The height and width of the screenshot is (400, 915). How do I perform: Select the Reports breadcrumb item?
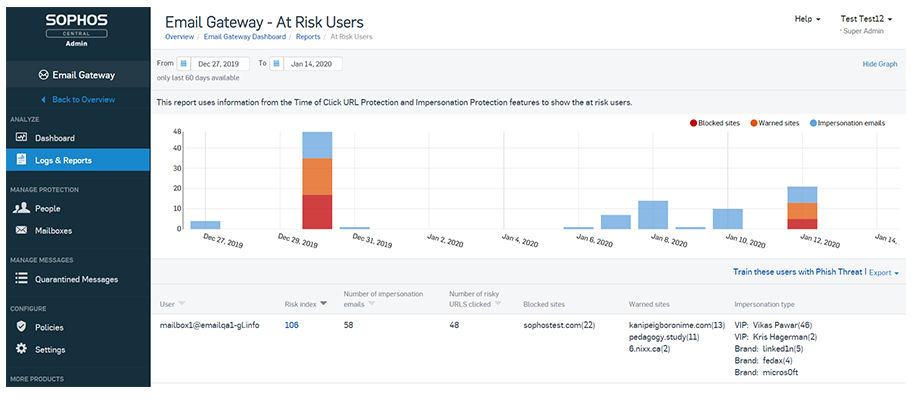310,36
